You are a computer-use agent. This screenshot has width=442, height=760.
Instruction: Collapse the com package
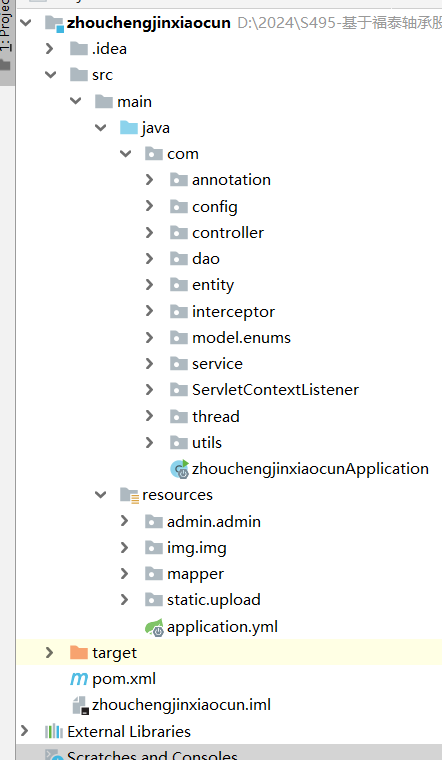(126, 154)
